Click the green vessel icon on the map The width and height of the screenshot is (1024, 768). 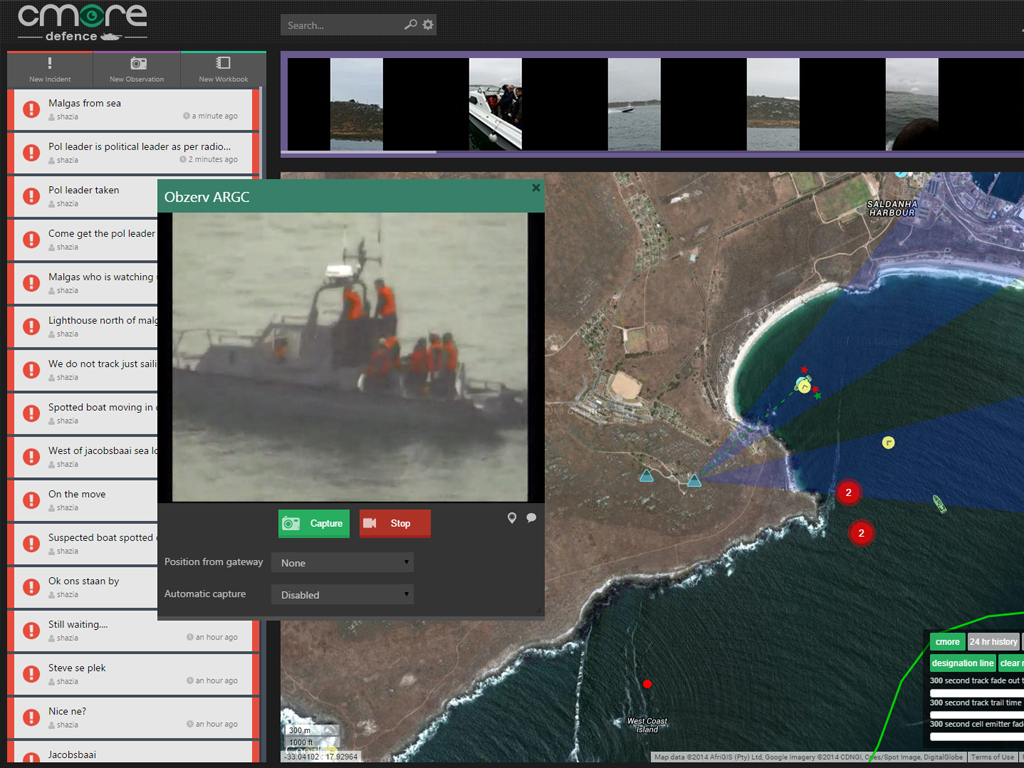939,503
